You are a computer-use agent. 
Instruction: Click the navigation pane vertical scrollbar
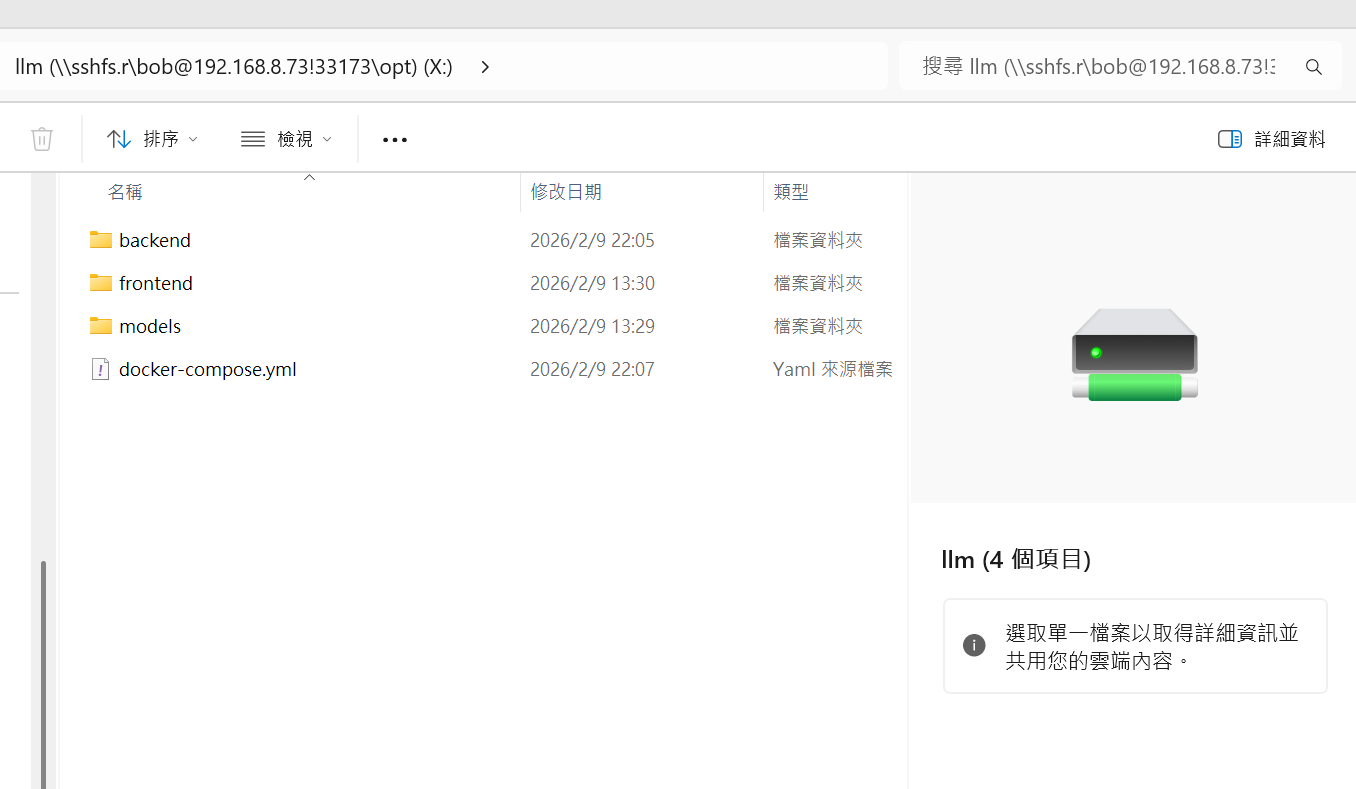42,670
